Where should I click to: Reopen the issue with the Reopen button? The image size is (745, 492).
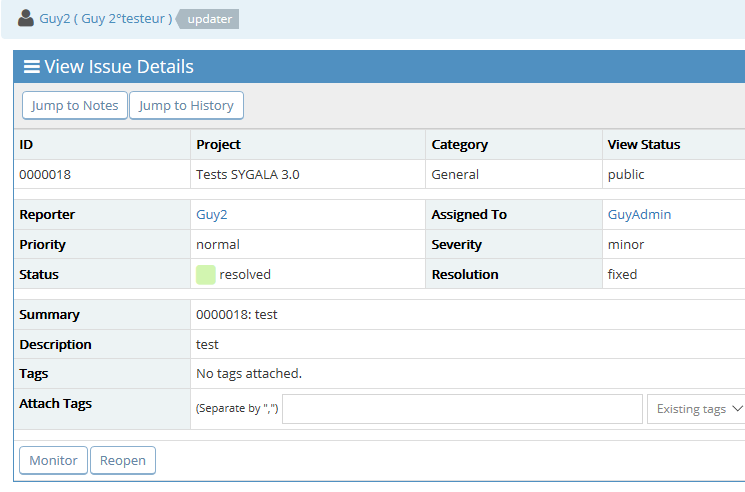coord(122,461)
